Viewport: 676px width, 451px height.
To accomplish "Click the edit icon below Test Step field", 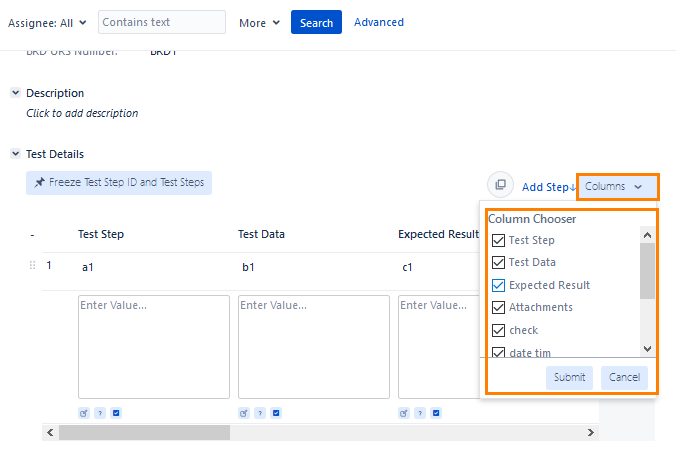I will coord(84,413).
